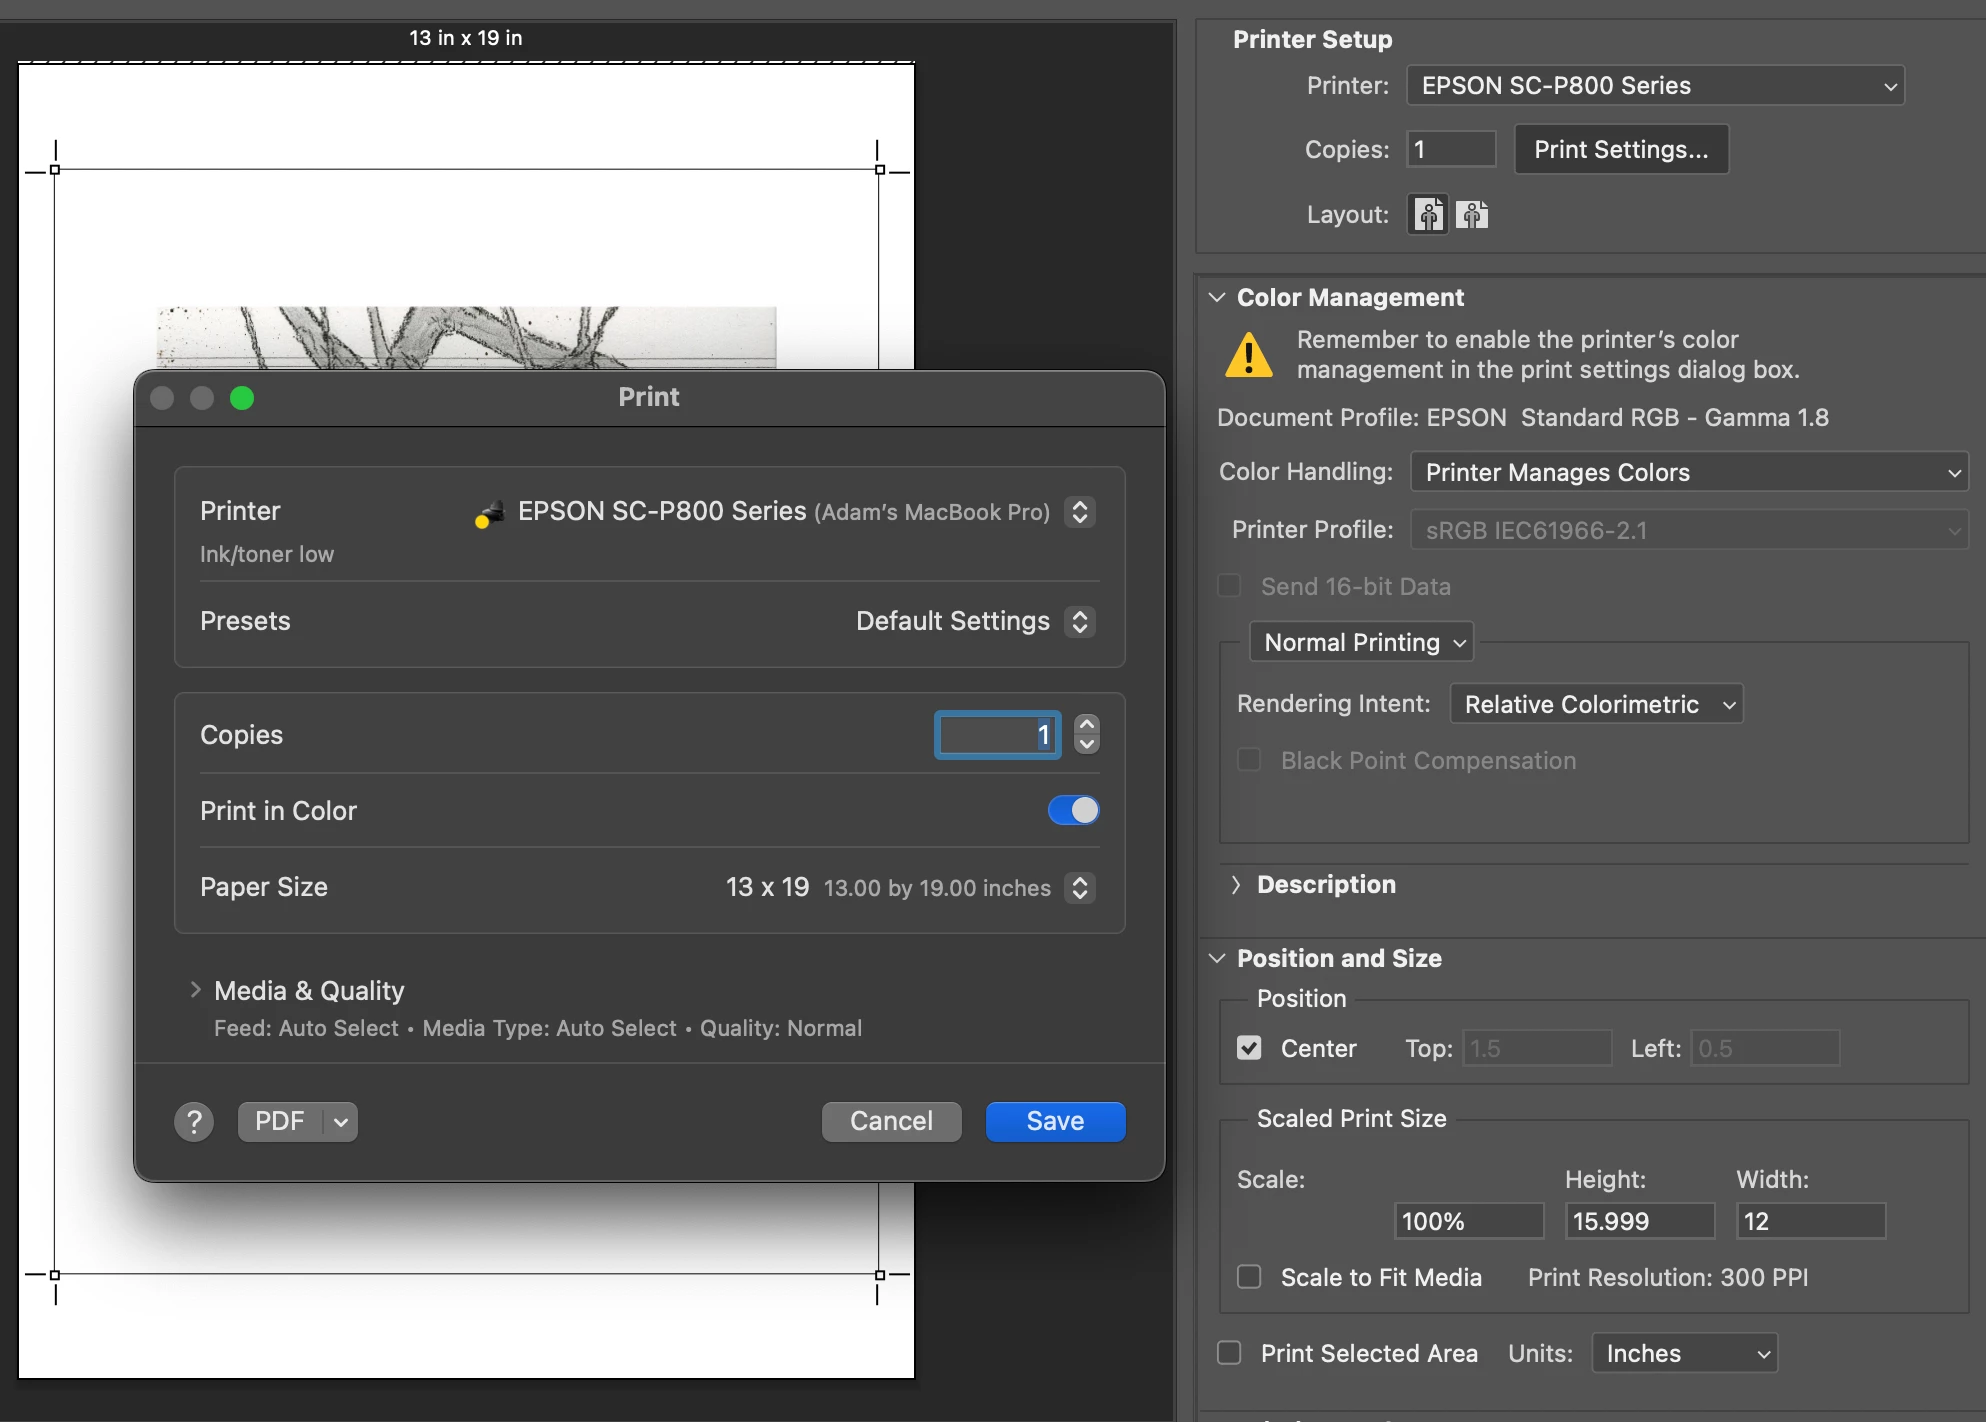The height and width of the screenshot is (1422, 1986).
Task: Open the PDF dropdown menu
Action: click(x=341, y=1122)
